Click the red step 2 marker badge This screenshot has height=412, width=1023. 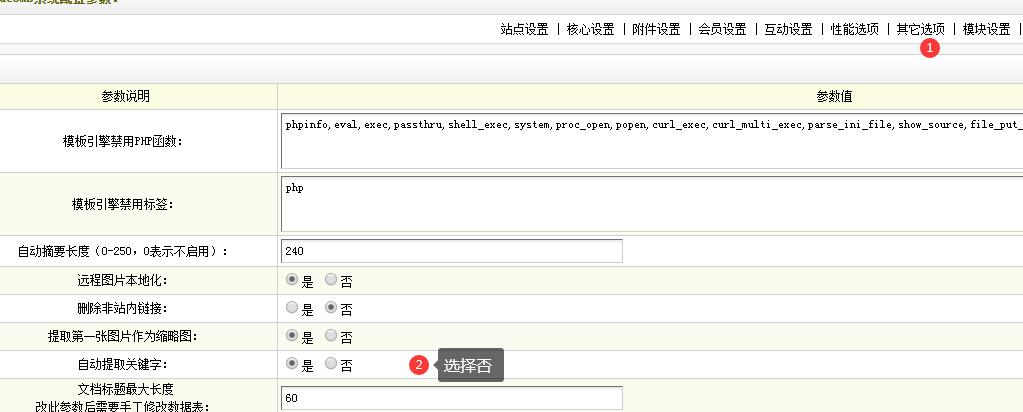420,365
